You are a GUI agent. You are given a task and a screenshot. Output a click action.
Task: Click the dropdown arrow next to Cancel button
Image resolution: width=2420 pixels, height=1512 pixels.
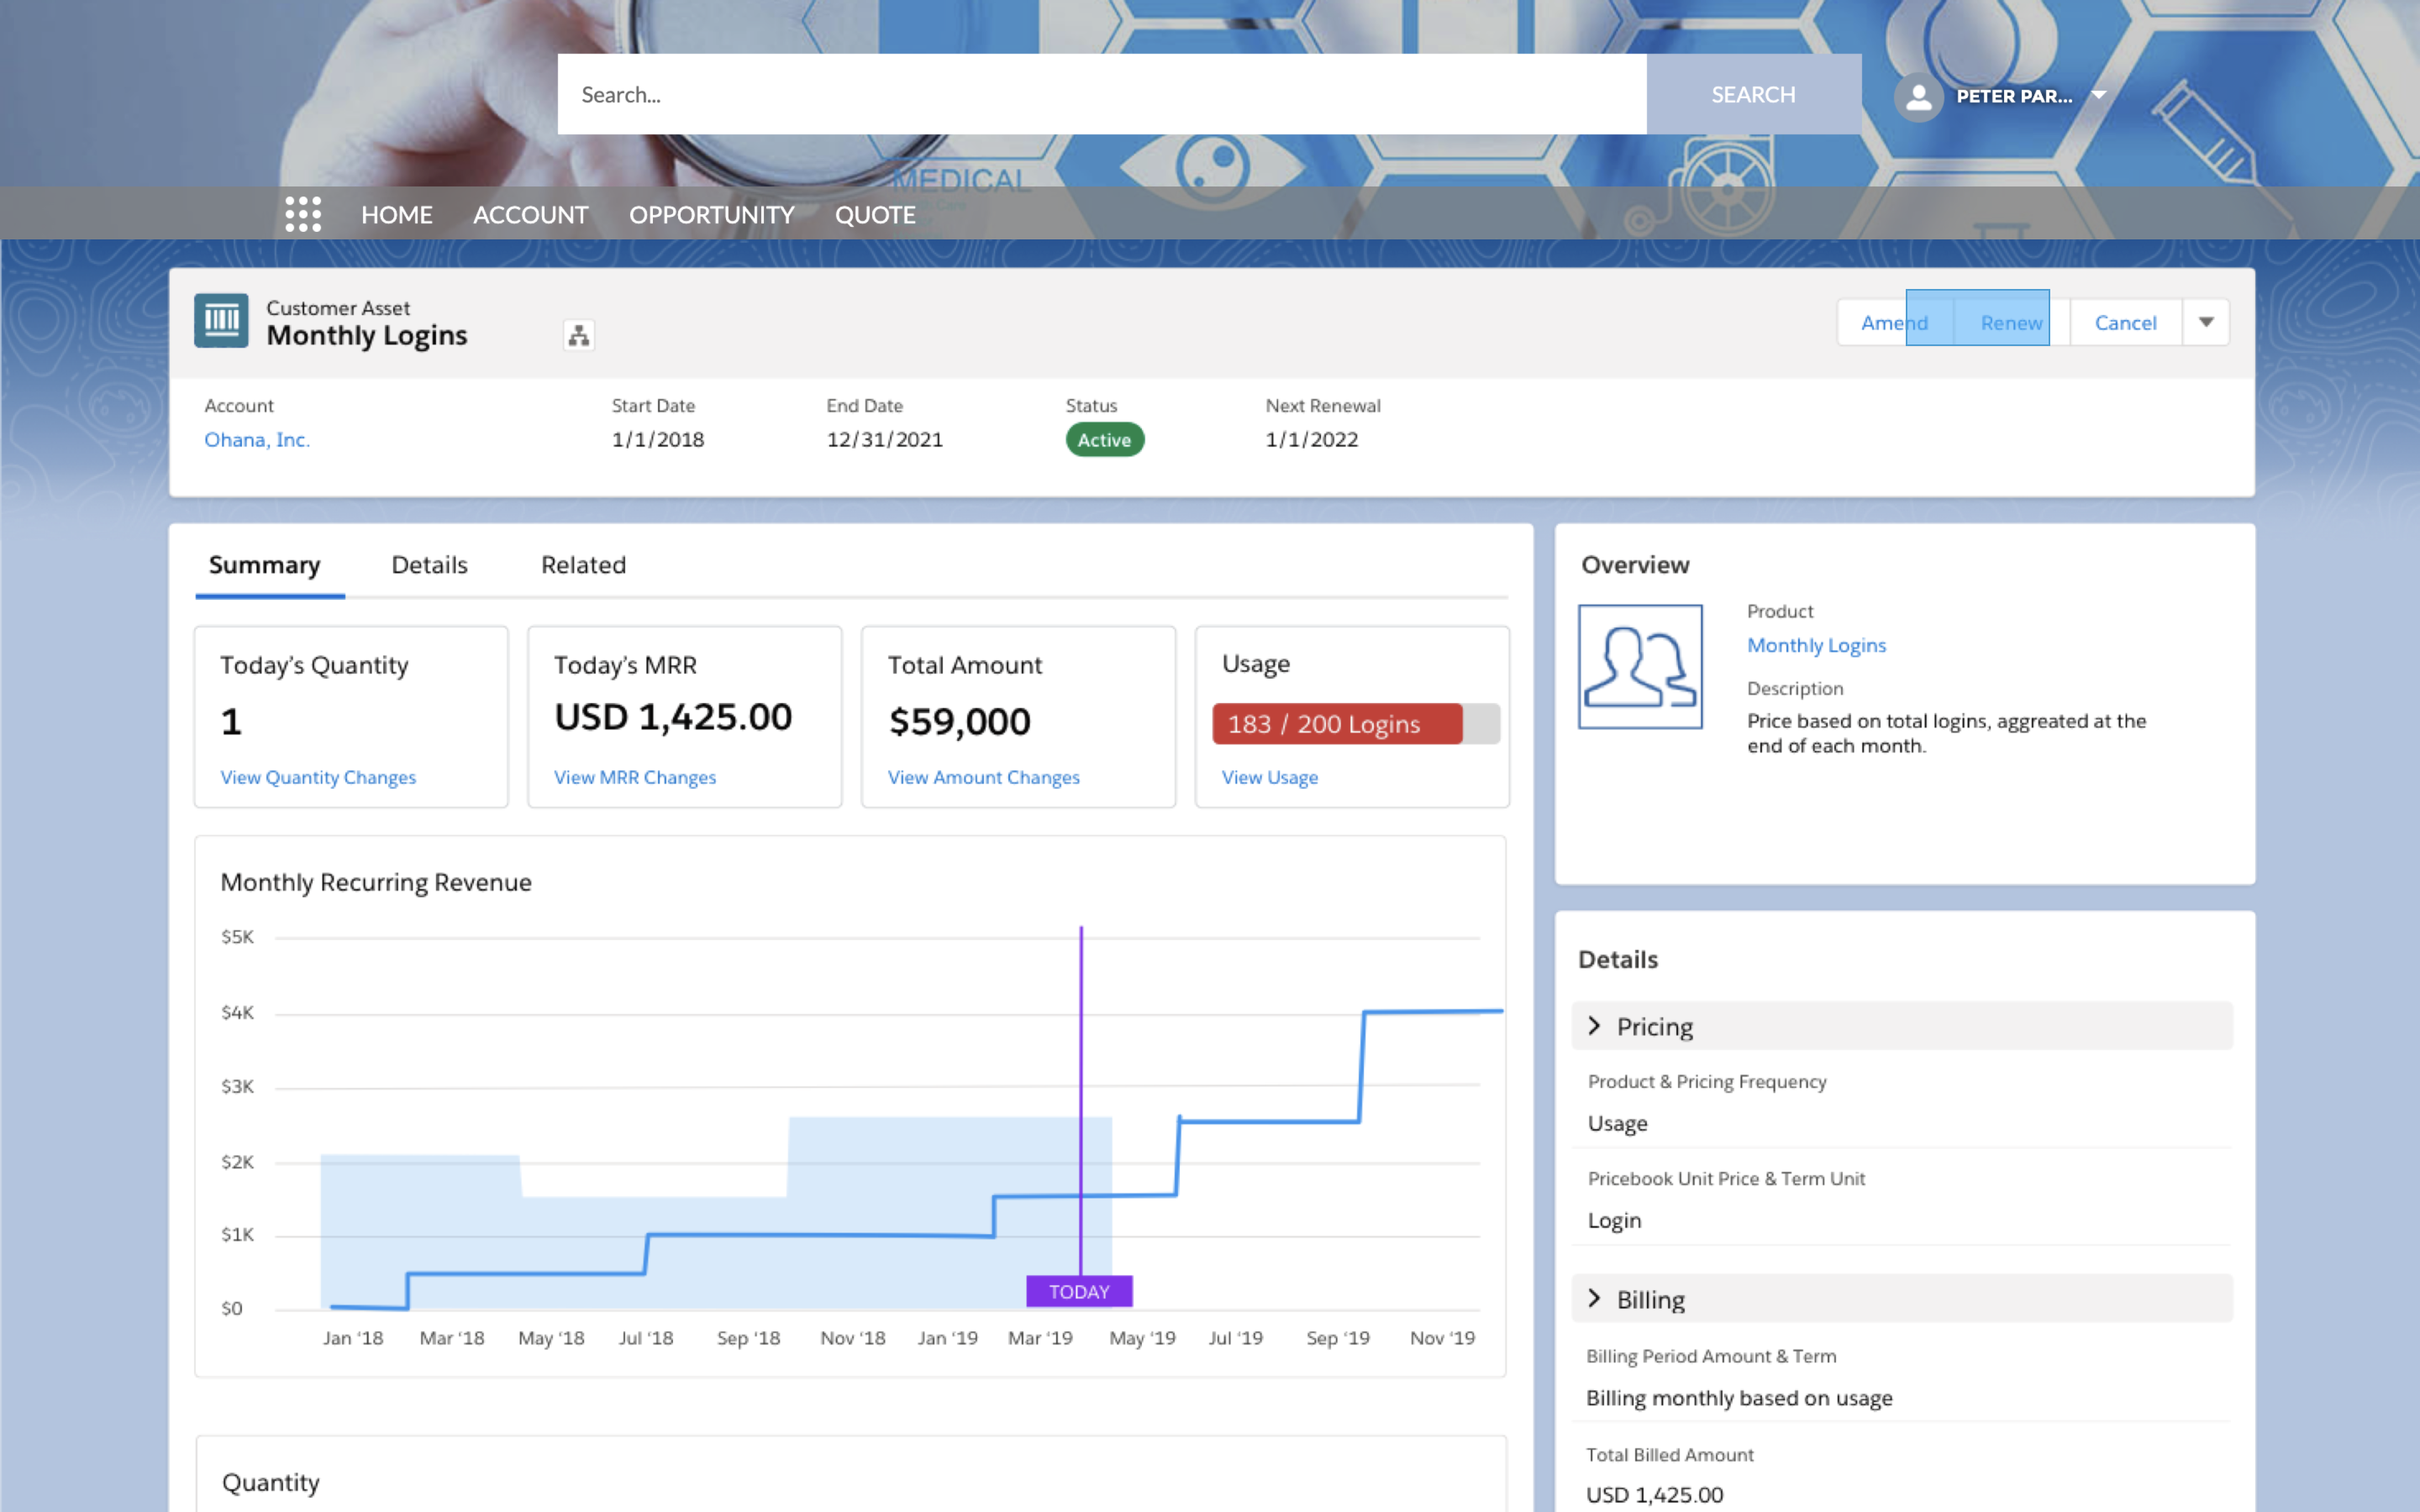[2206, 321]
